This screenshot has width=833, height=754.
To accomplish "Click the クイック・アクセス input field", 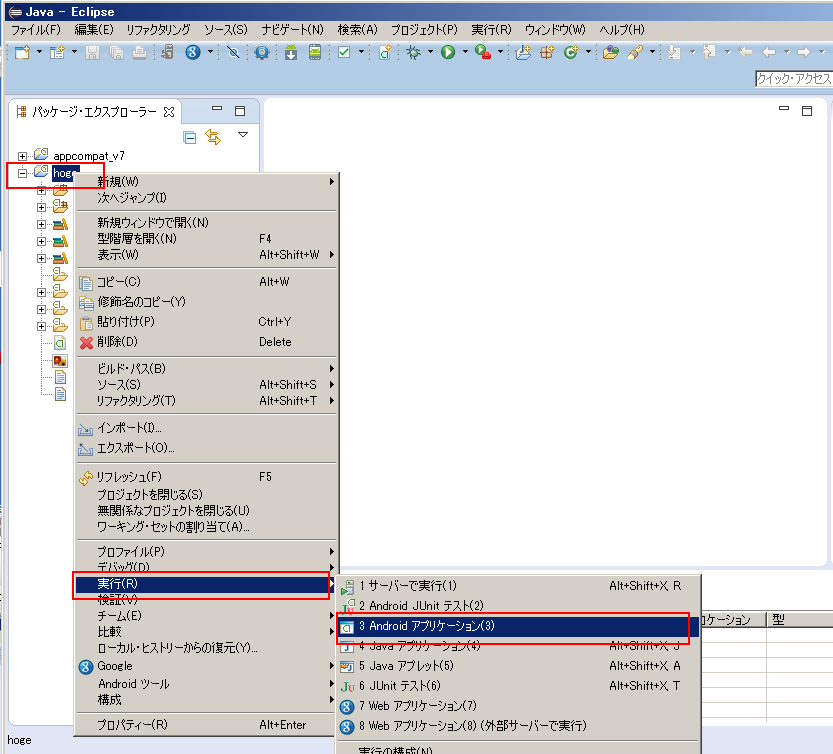I will (x=794, y=79).
